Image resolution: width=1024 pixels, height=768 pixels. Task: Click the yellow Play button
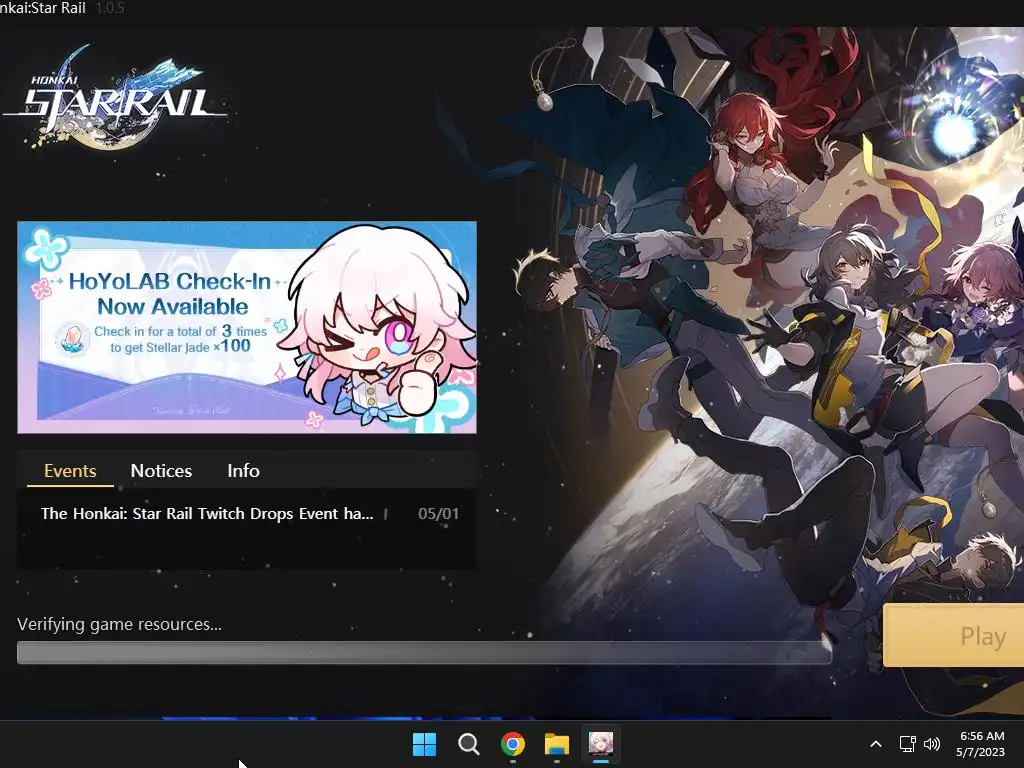(953, 635)
